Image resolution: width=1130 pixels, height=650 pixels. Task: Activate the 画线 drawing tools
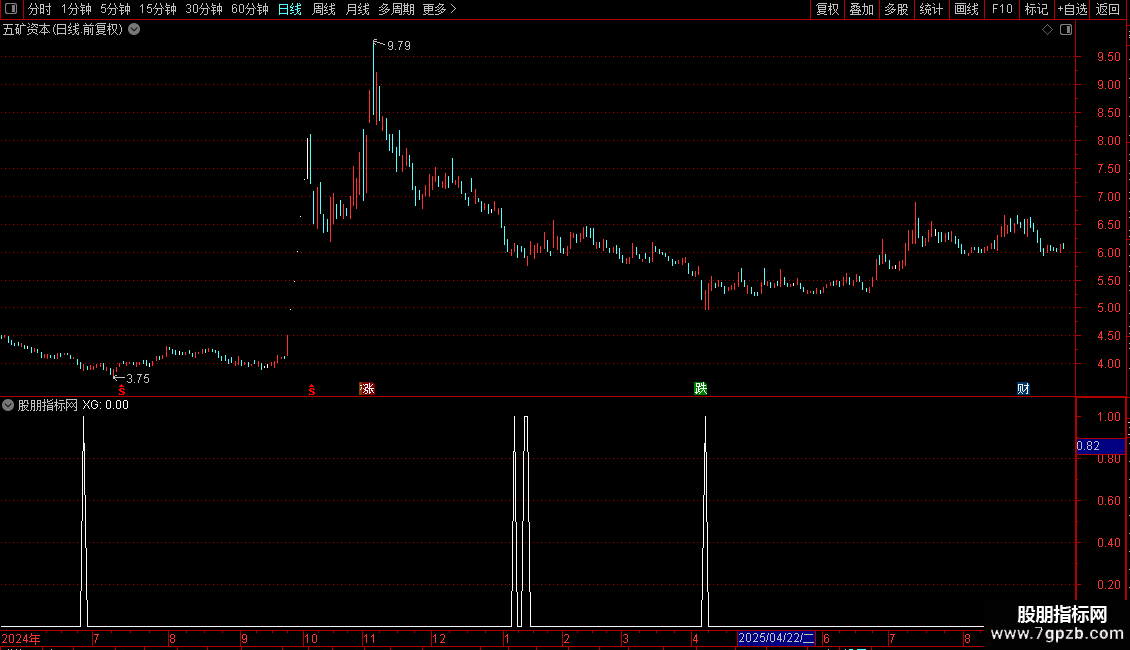click(x=966, y=9)
